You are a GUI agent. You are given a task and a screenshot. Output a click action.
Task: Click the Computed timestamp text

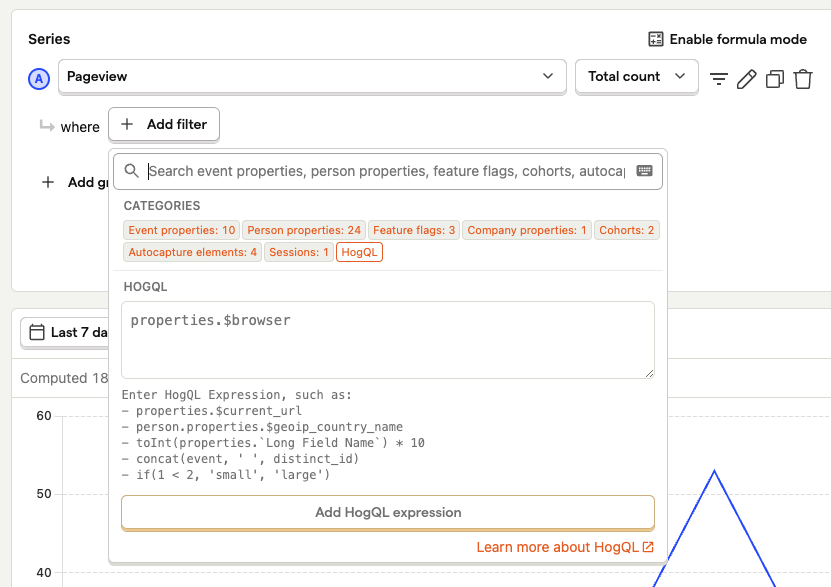[x=64, y=378]
